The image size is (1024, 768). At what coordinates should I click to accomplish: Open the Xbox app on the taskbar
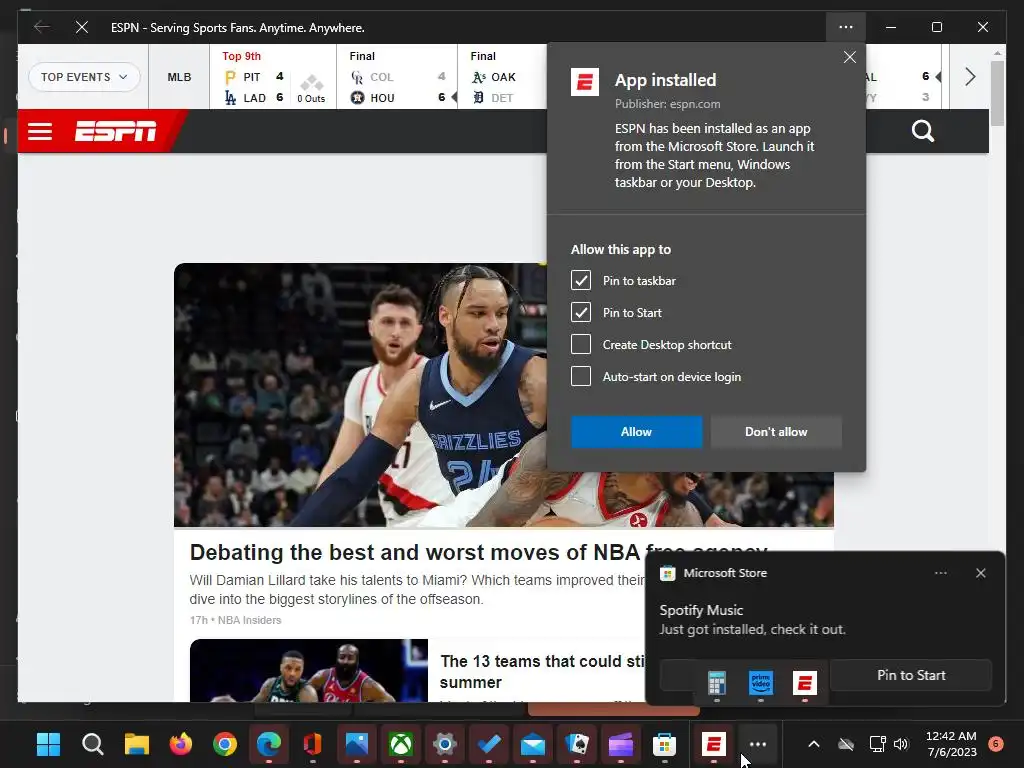[400, 744]
